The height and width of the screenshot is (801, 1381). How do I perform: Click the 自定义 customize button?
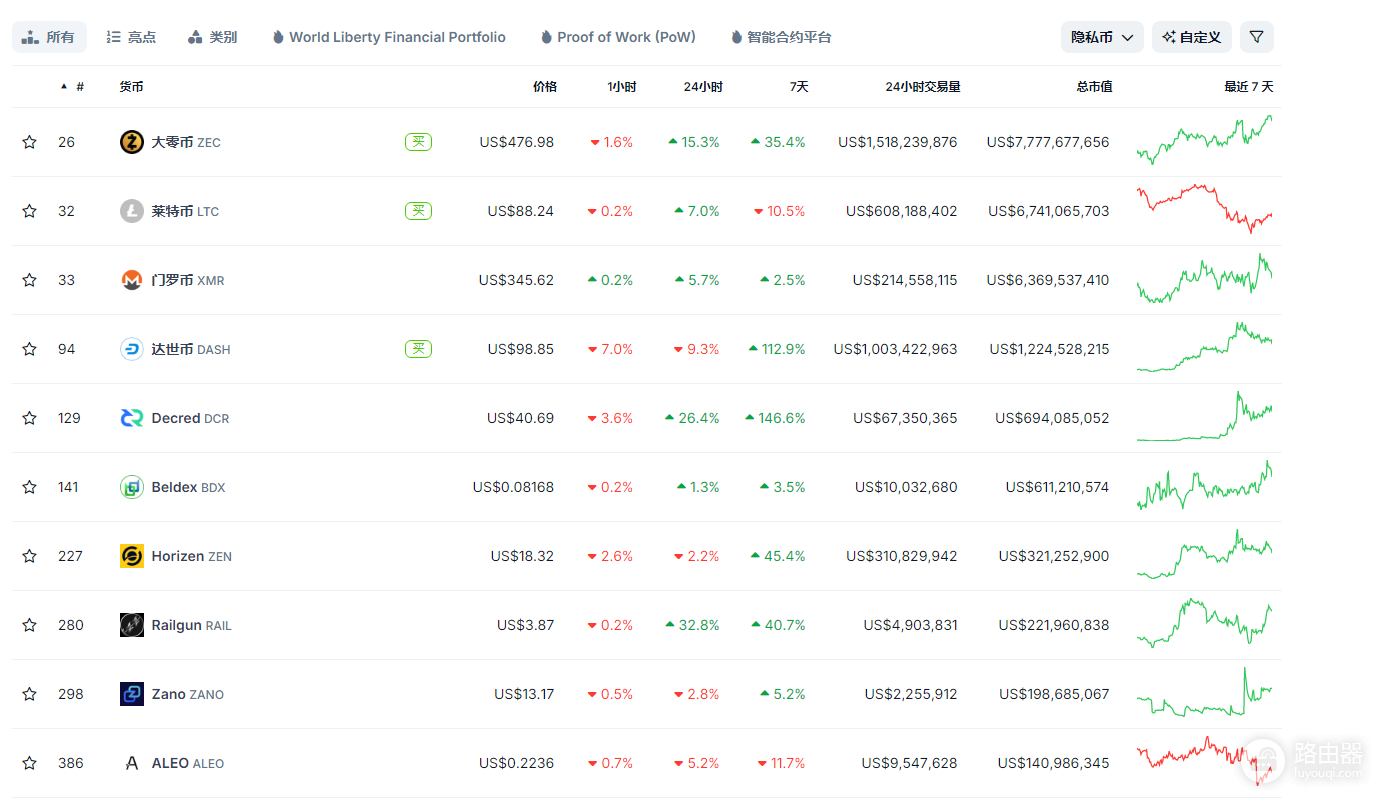(1192, 37)
